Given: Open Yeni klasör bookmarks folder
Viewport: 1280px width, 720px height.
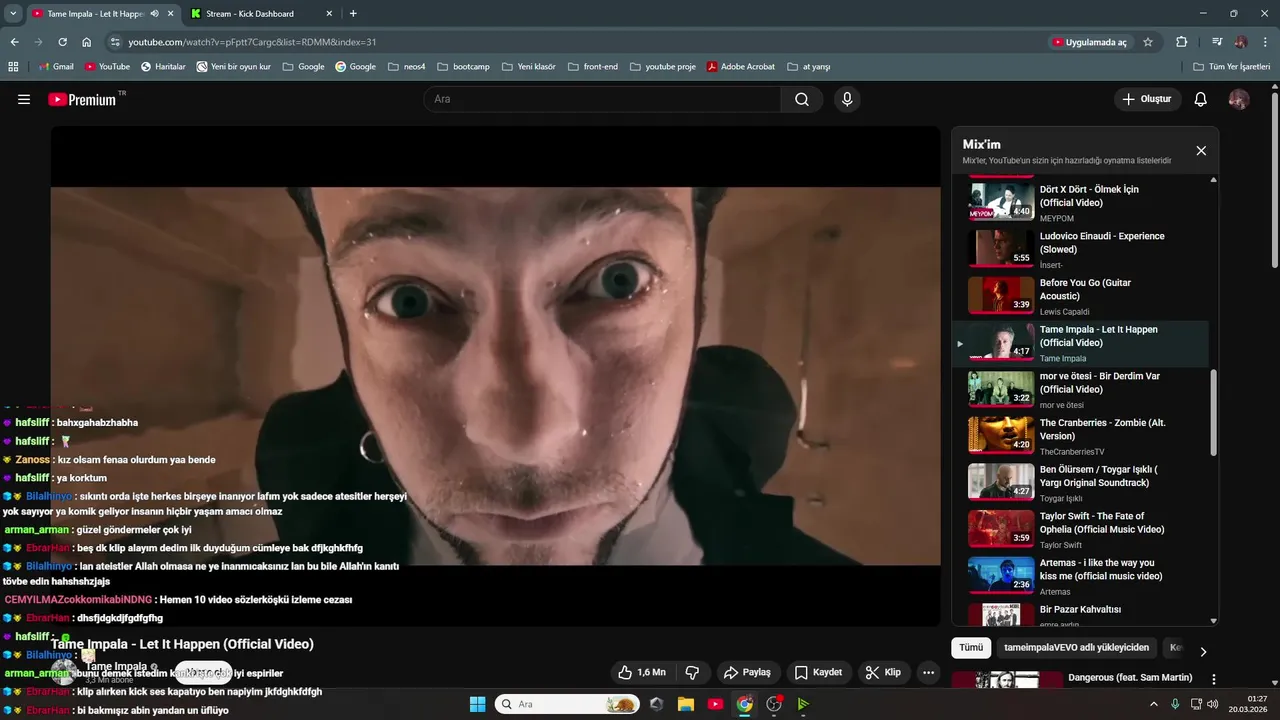Looking at the screenshot, I should point(528,66).
